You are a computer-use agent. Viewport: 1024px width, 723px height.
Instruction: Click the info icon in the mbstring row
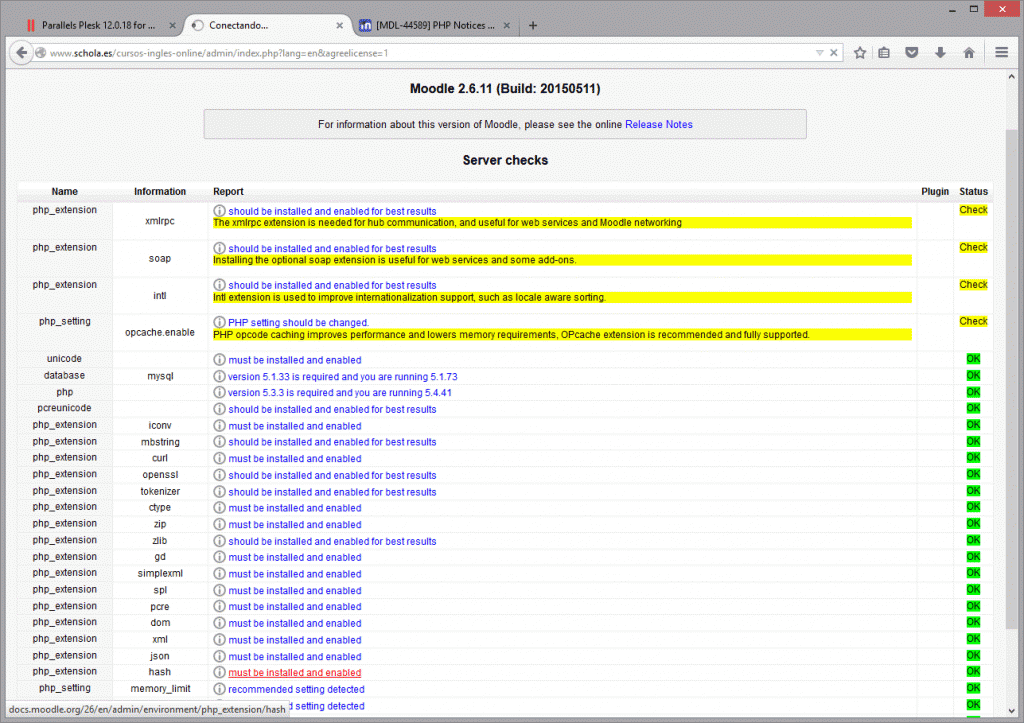click(x=219, y=442)
